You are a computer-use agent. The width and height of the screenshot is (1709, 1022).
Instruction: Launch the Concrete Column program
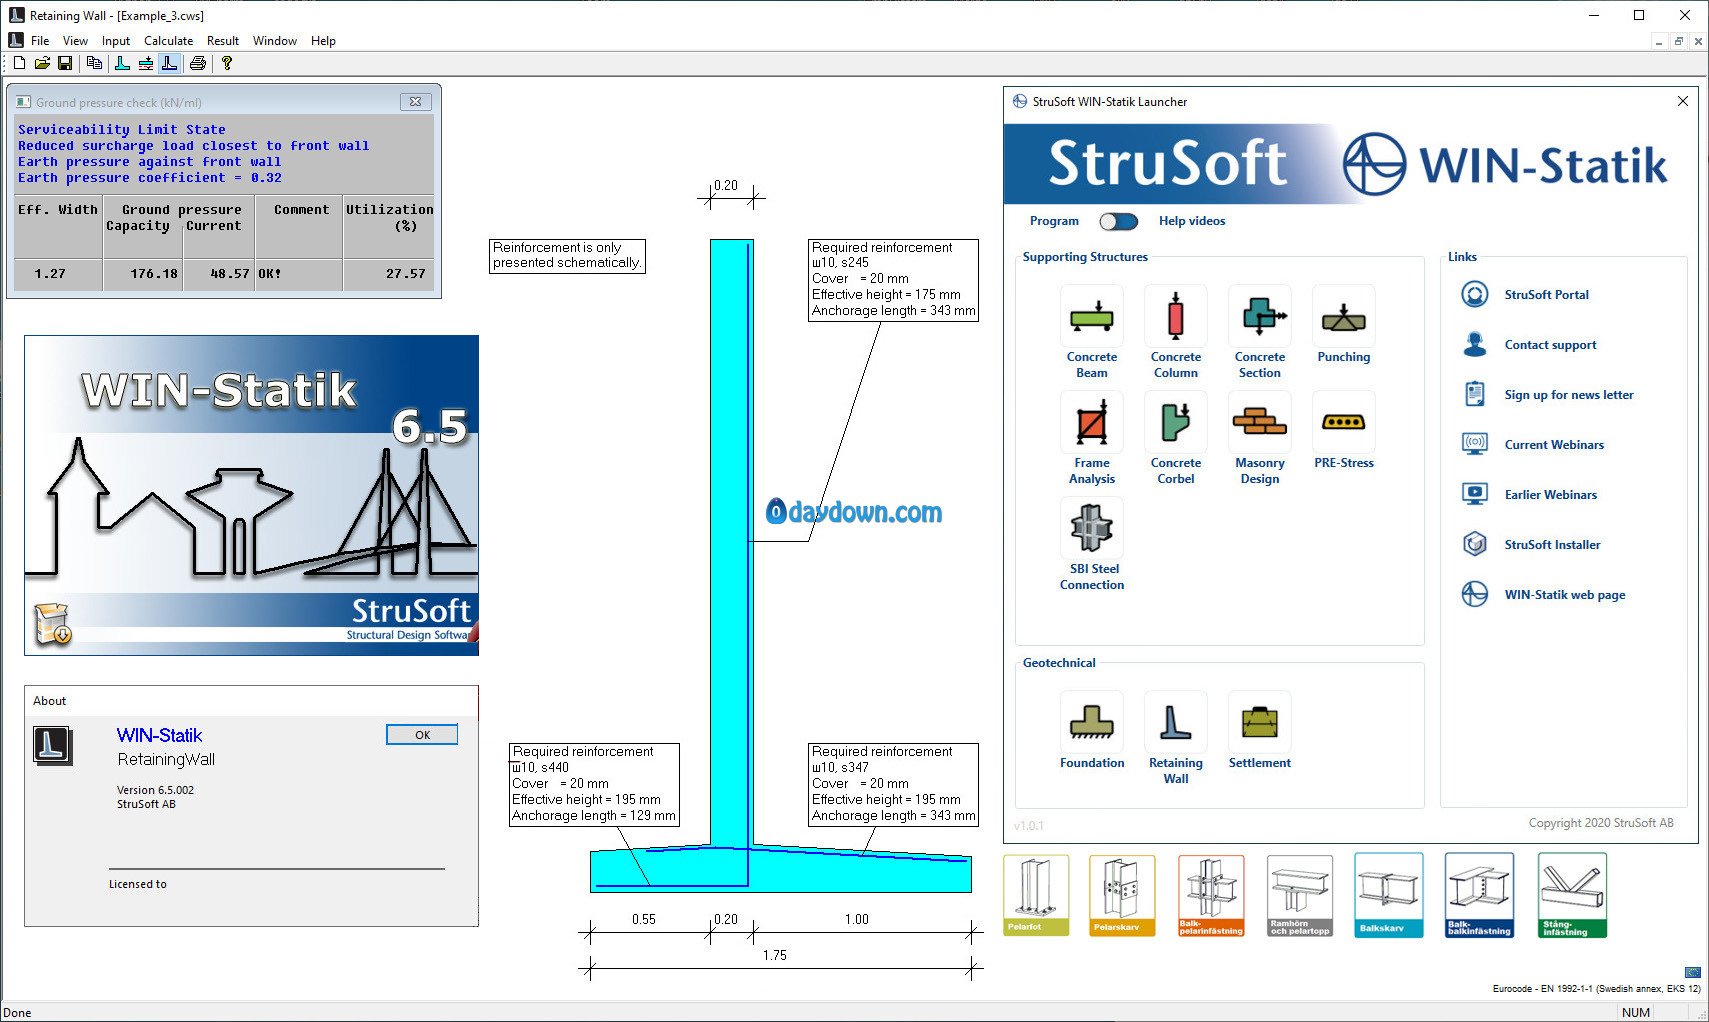pyautogui.click(x=1176, y=333)
